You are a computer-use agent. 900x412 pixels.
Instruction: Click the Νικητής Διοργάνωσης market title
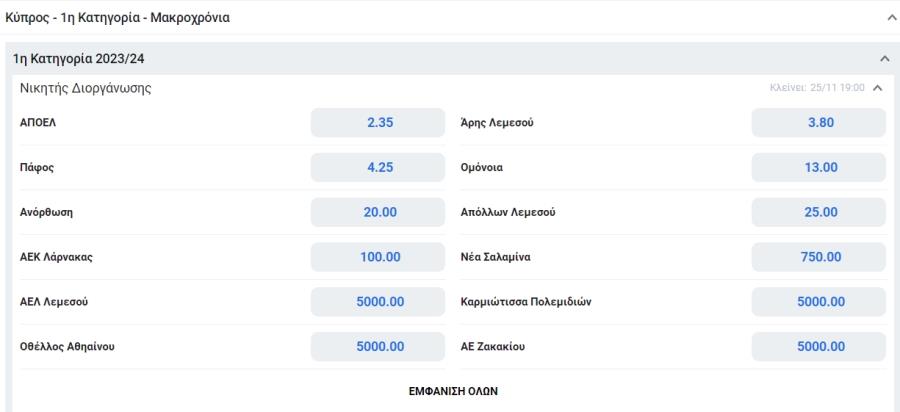pos(86,88)
